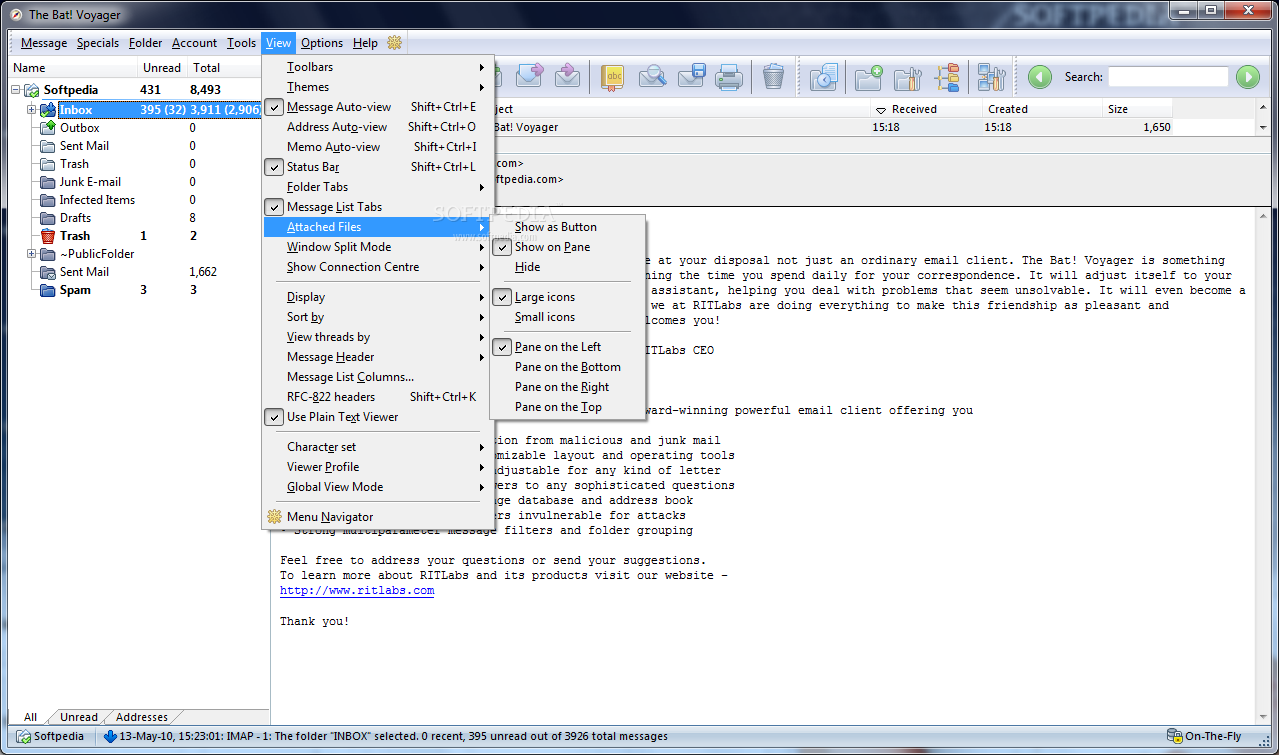
Task: Click the Menu Navigator gear icon
Action: coord(274,517)
